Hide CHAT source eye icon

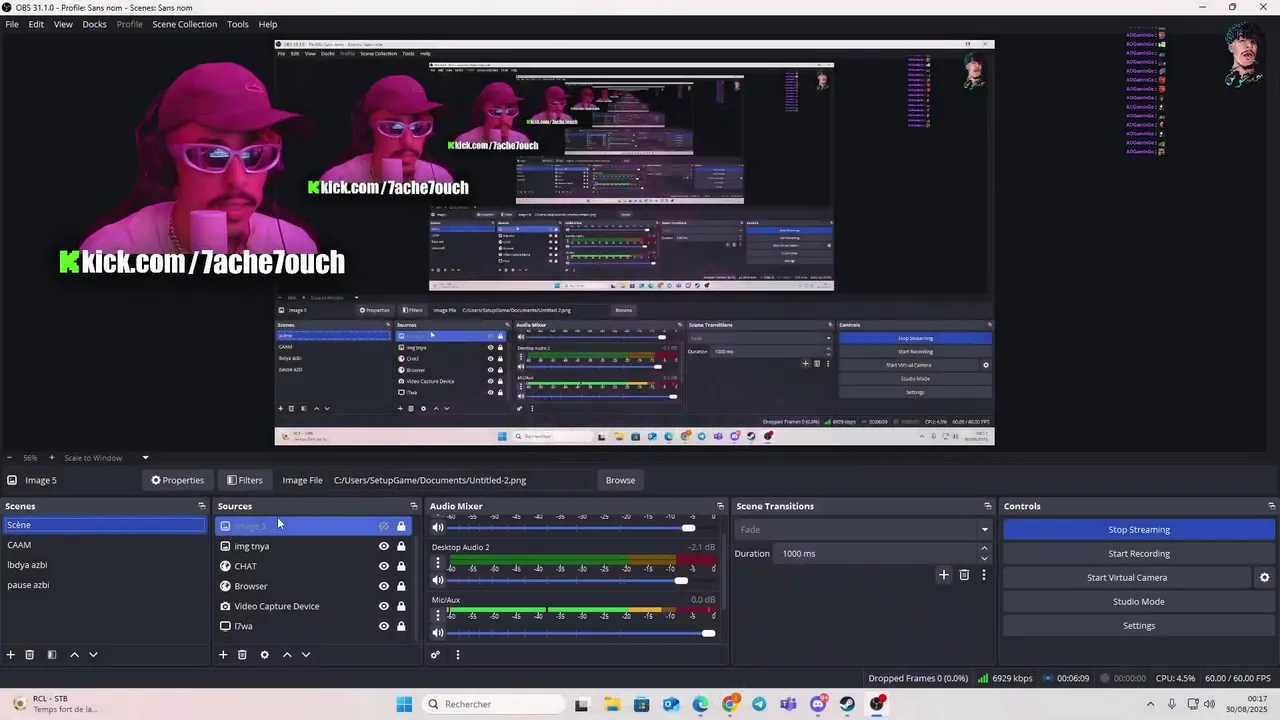383,566
